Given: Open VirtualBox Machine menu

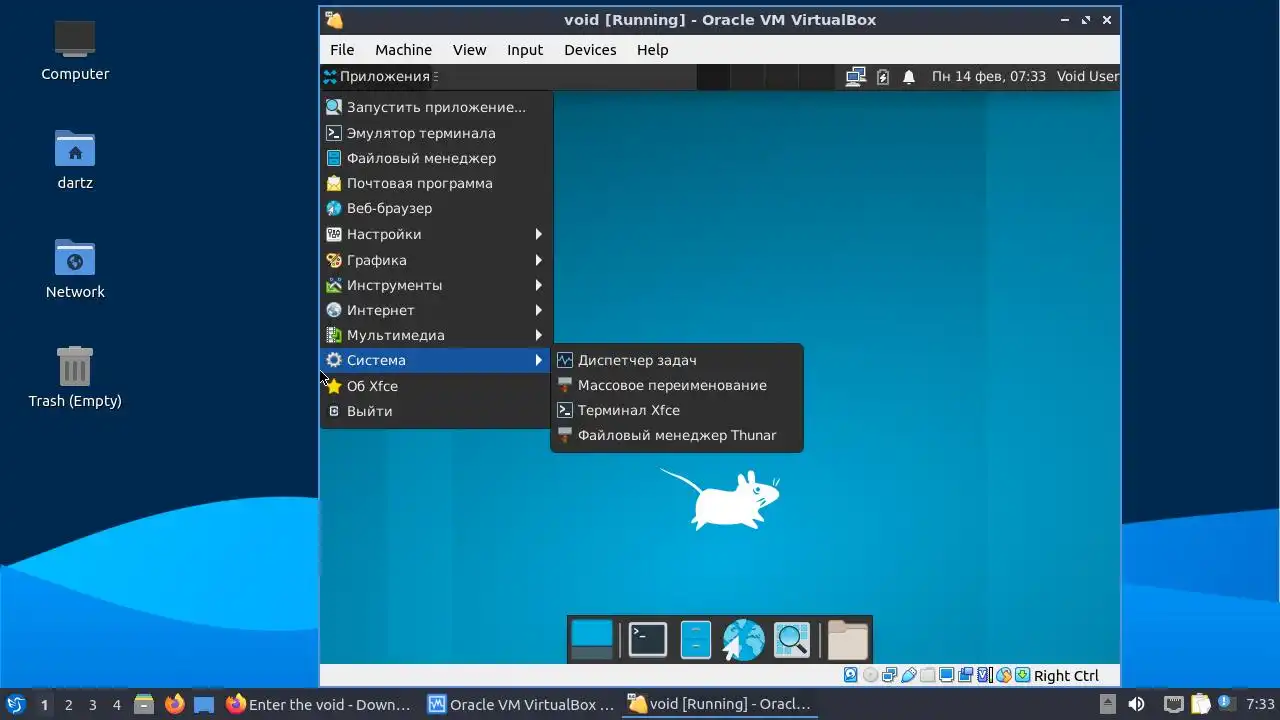Looking at the screenshot, I should (403, 49).
